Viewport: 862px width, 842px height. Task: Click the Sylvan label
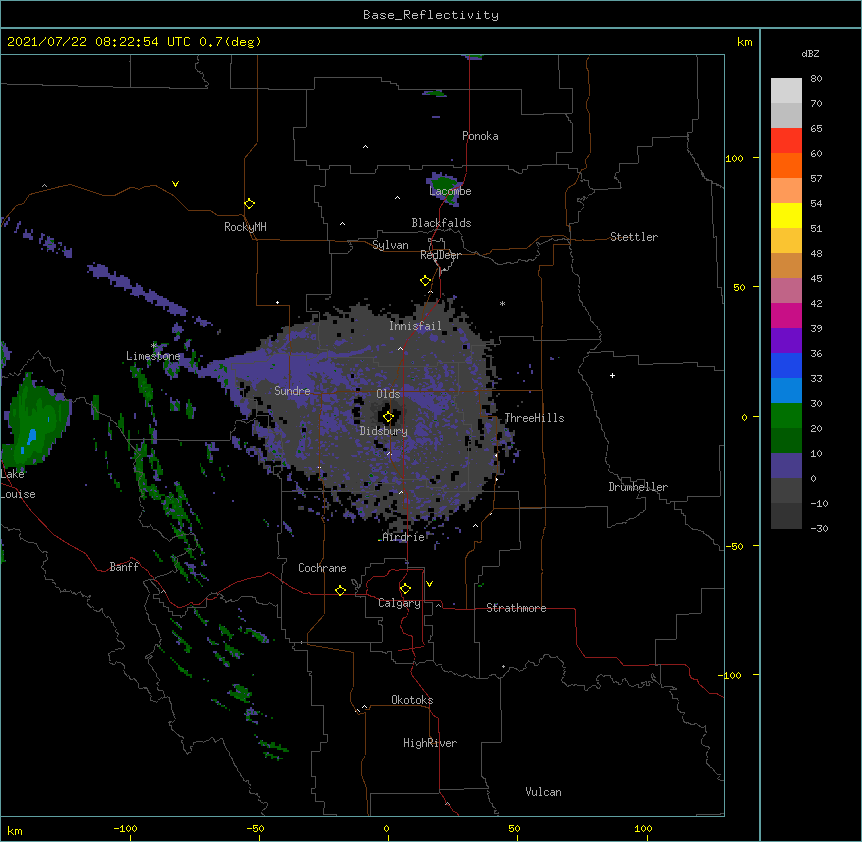[x=390, y=245]
